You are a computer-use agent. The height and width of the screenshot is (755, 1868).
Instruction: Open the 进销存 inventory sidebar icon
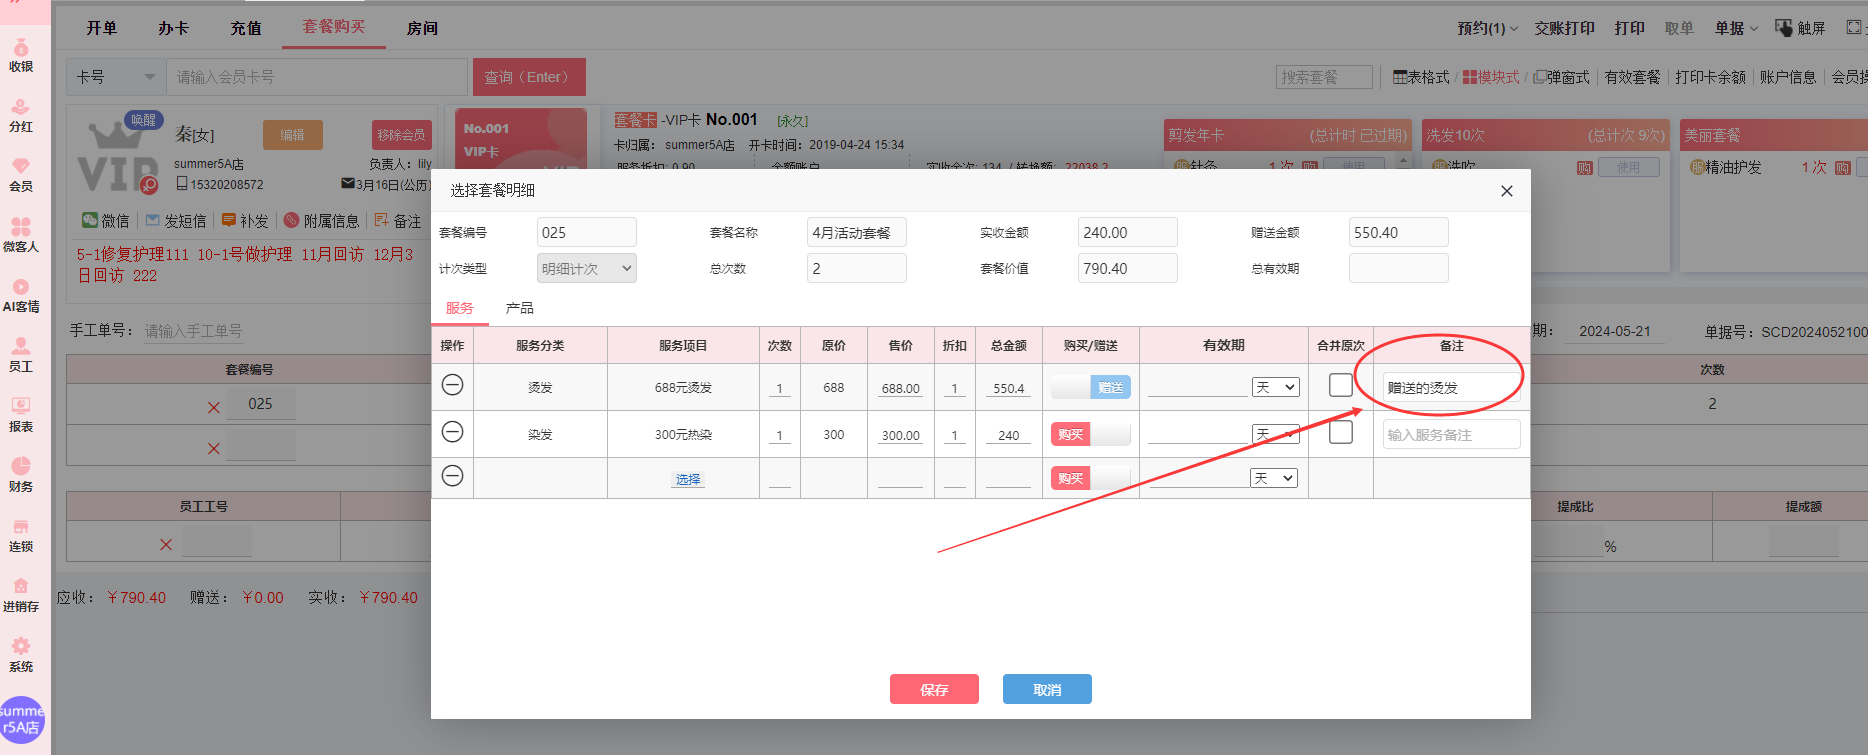[21, 596]
